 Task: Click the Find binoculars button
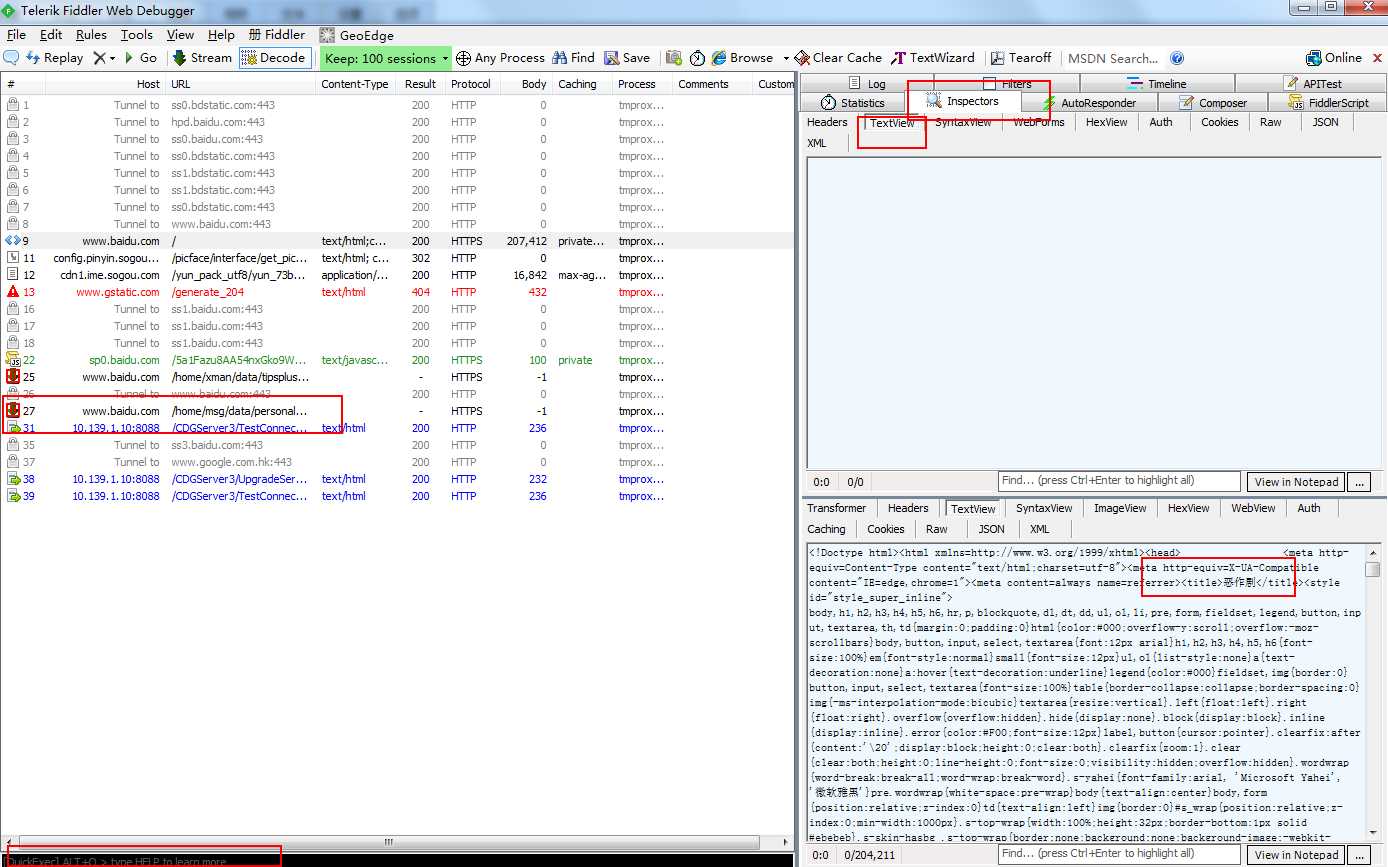[x=574, y=58]
